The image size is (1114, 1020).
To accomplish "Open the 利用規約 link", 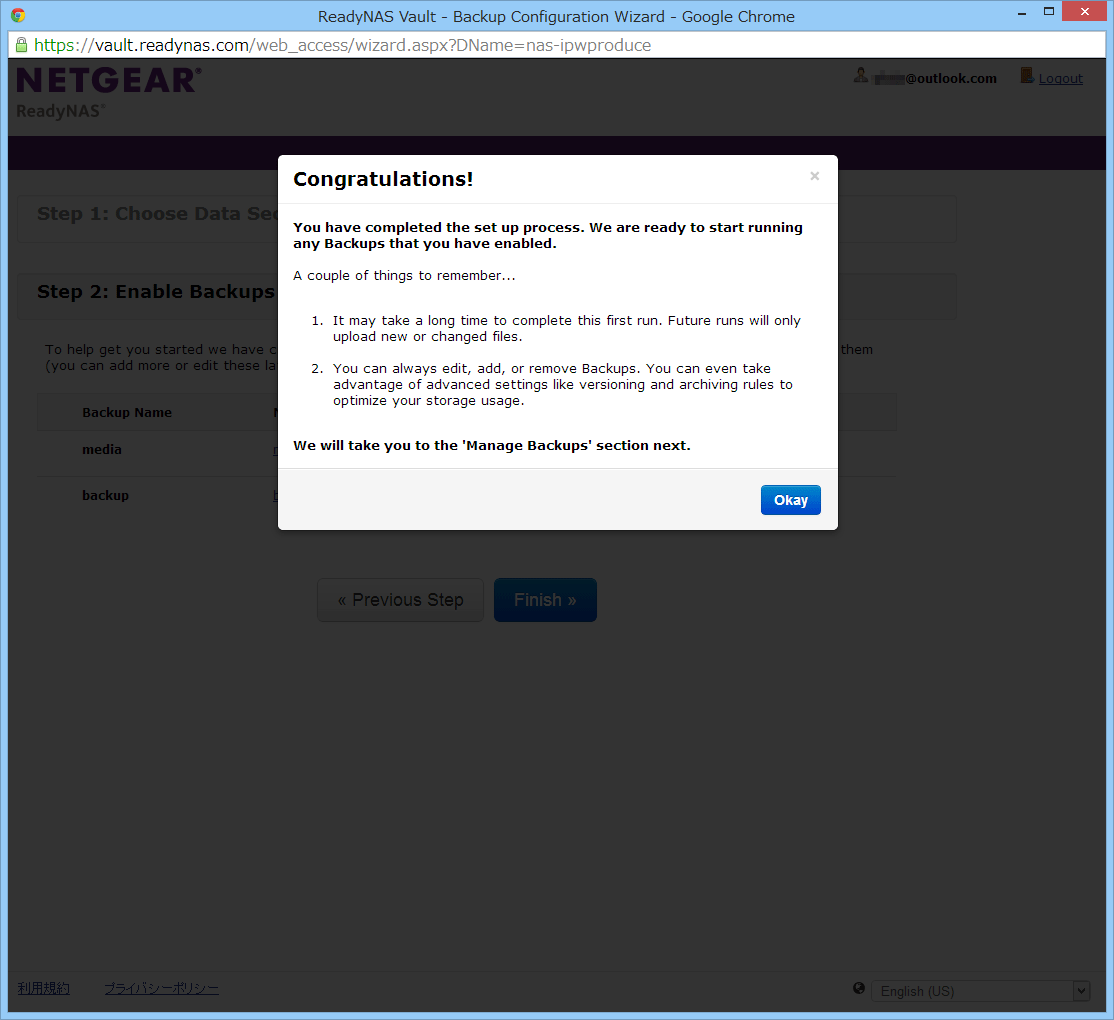I will tap(43, 989).
